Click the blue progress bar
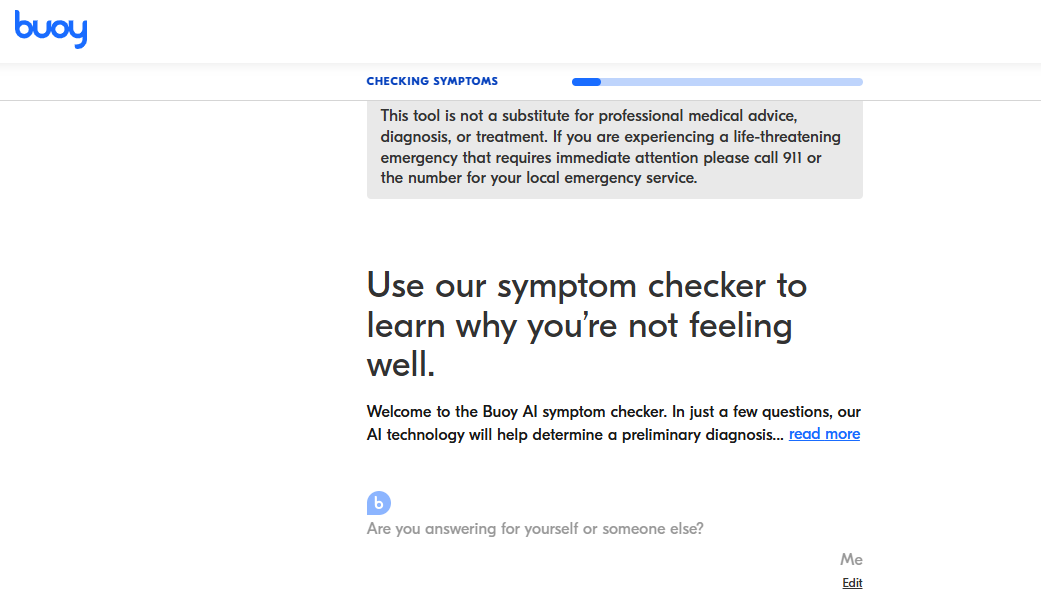 coord(716,82)
